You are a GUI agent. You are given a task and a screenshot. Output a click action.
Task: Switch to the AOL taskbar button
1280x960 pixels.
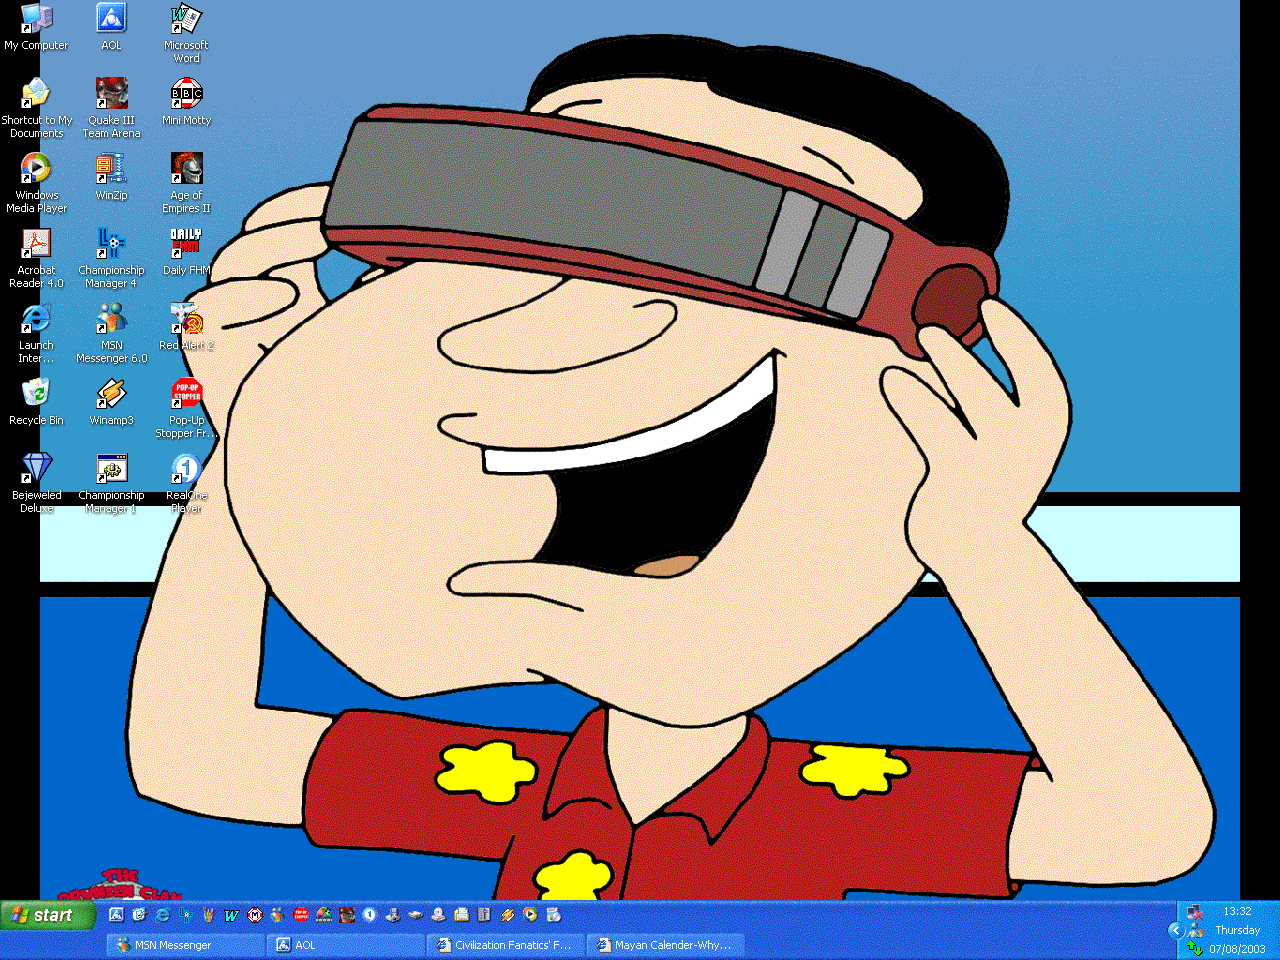[x=346, y=945]
